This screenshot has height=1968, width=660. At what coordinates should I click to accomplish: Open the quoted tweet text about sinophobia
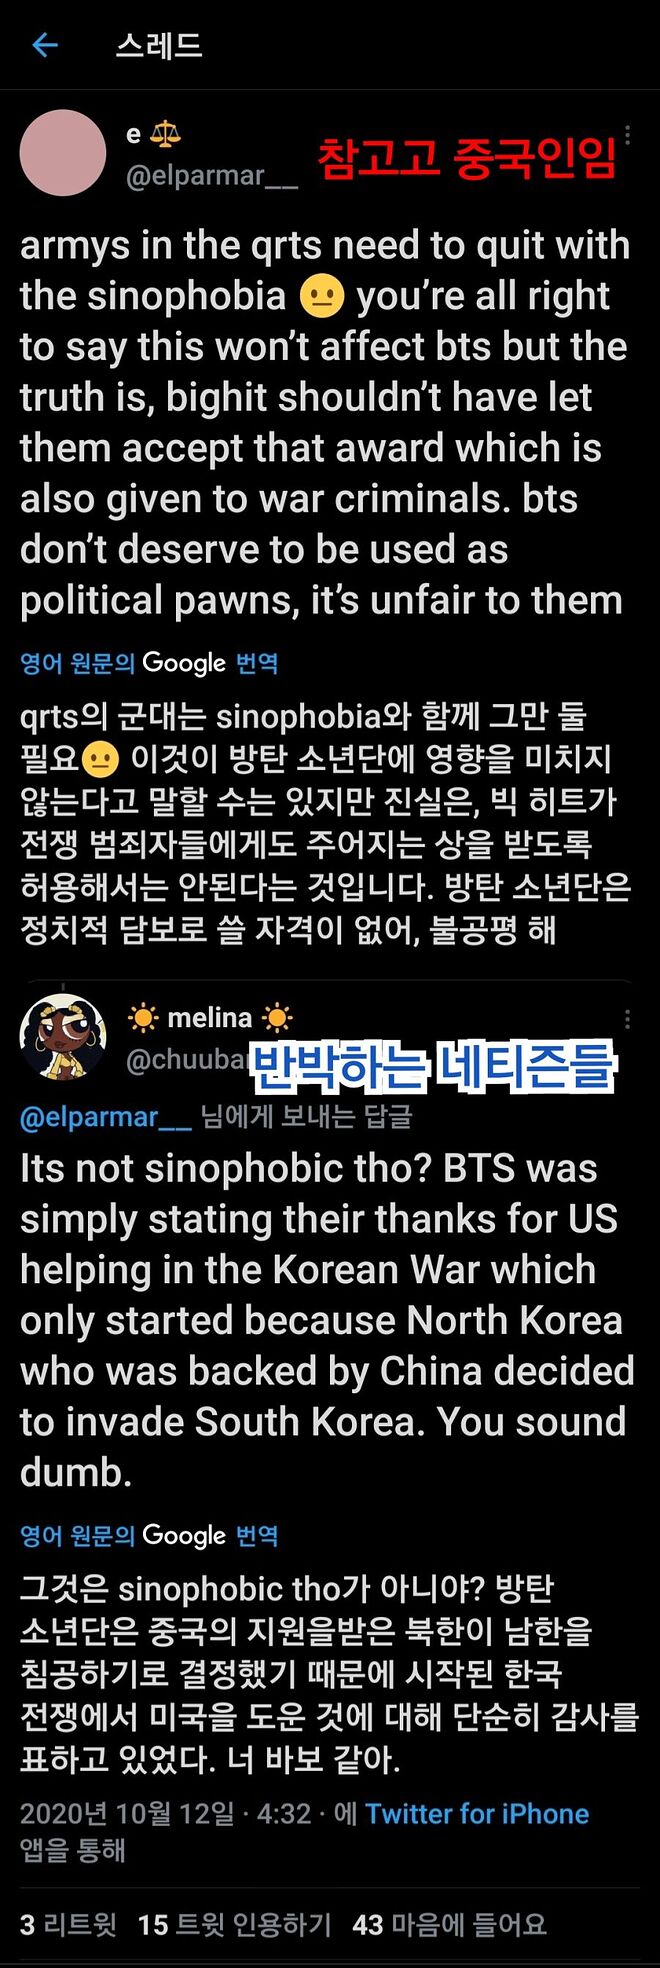325,422
